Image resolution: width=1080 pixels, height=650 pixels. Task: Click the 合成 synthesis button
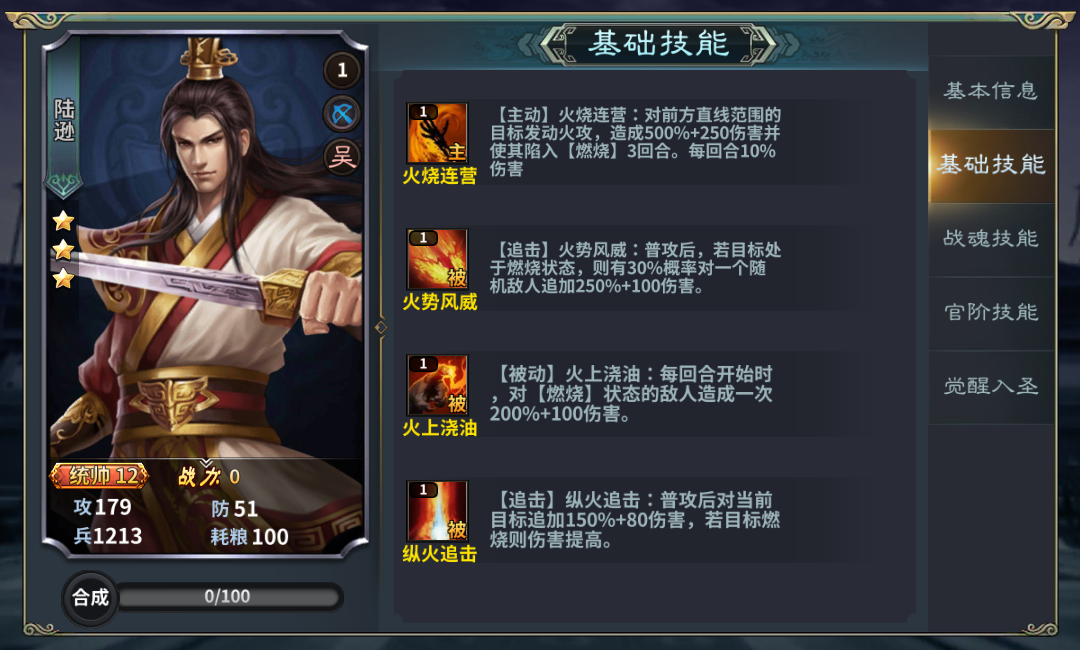tap(91, 597)
